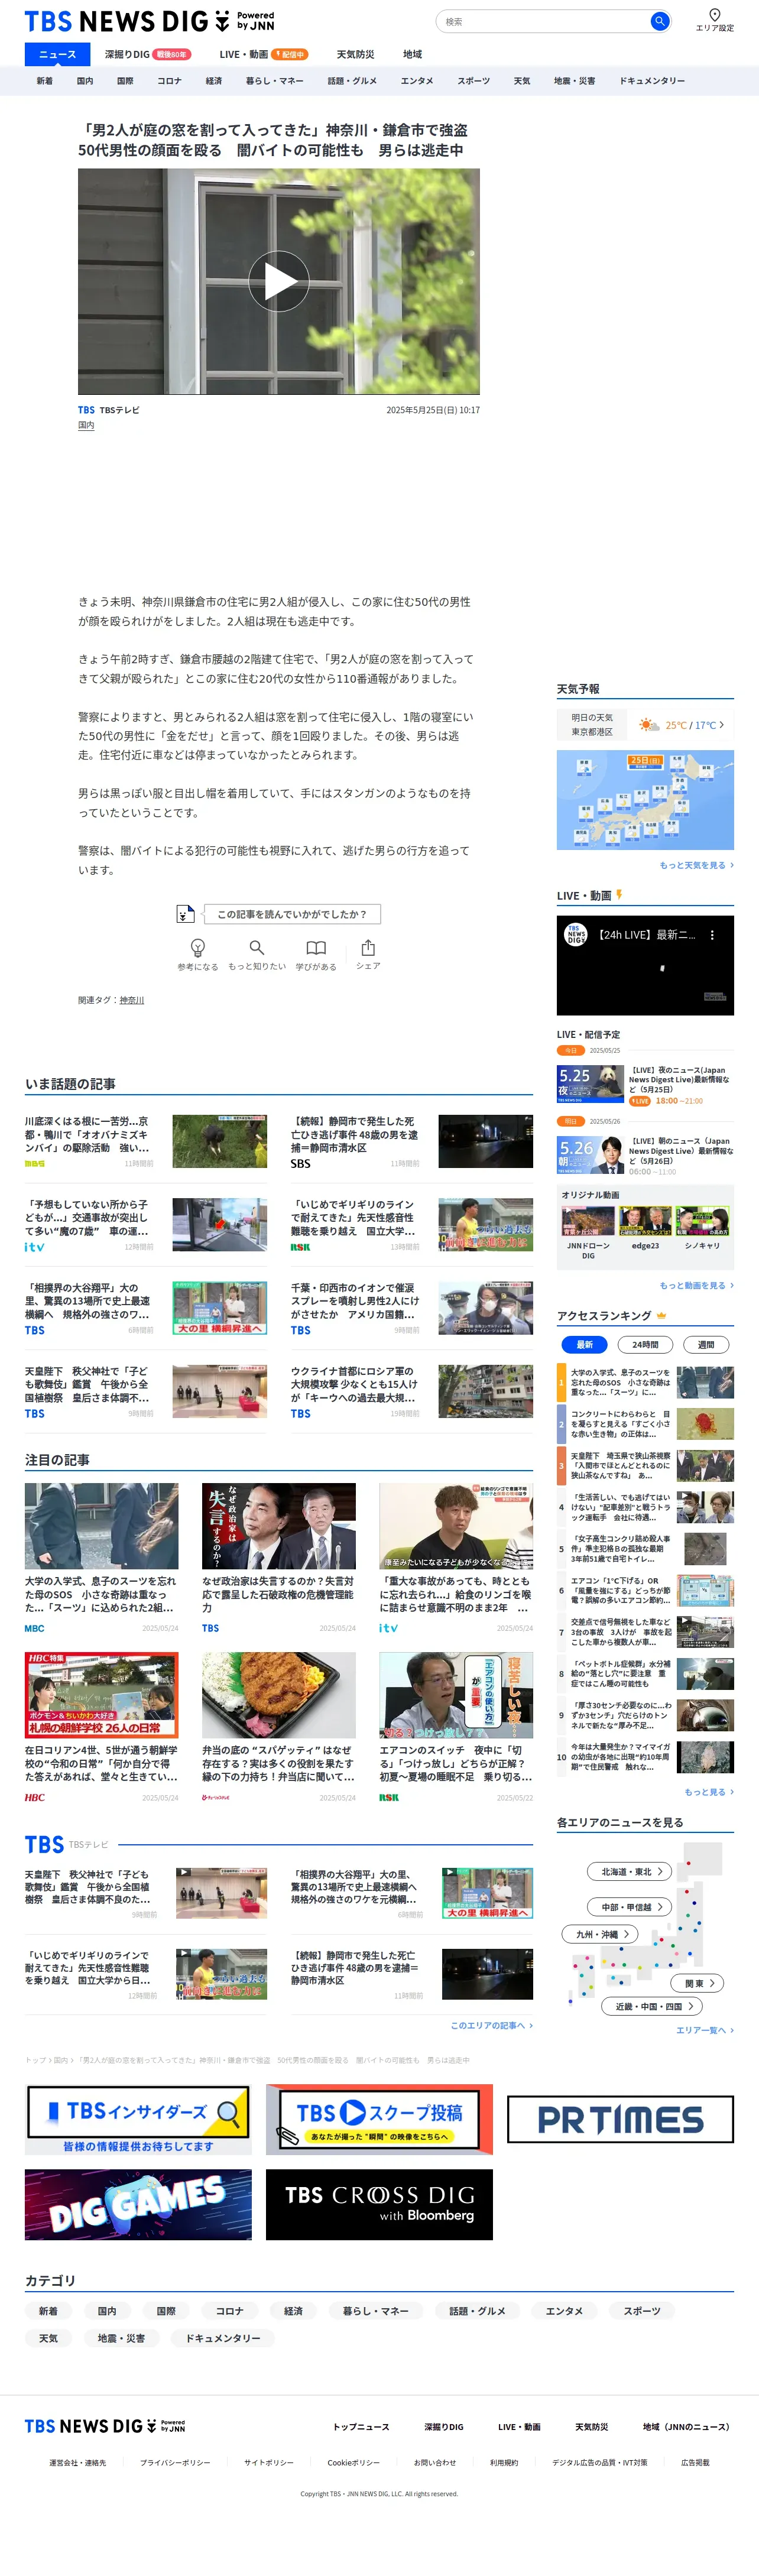The width and height of the screenshot is (759, 2576).
Task: Open the 九州・沖縄 area news
Action: [x=600, y=1934]
